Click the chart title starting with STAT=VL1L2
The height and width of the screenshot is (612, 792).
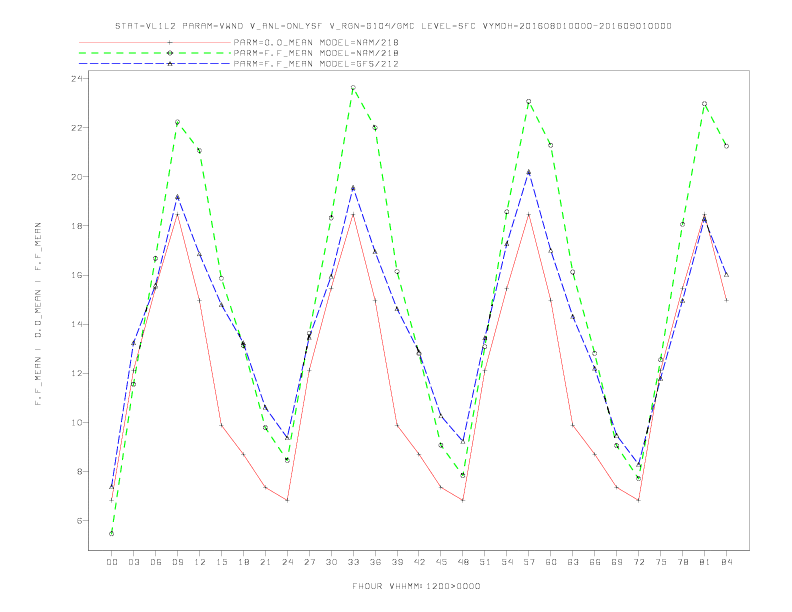[x=393, y=26]
